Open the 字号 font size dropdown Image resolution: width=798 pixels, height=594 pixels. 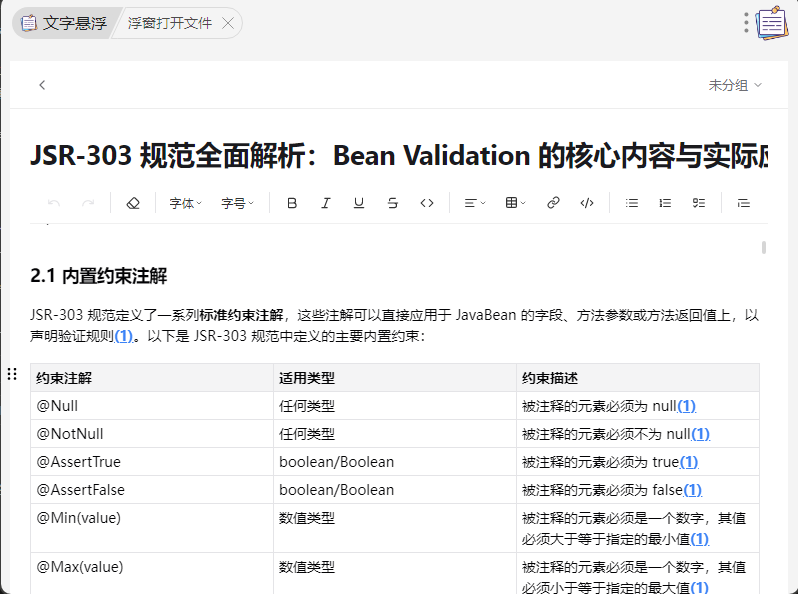237,203
